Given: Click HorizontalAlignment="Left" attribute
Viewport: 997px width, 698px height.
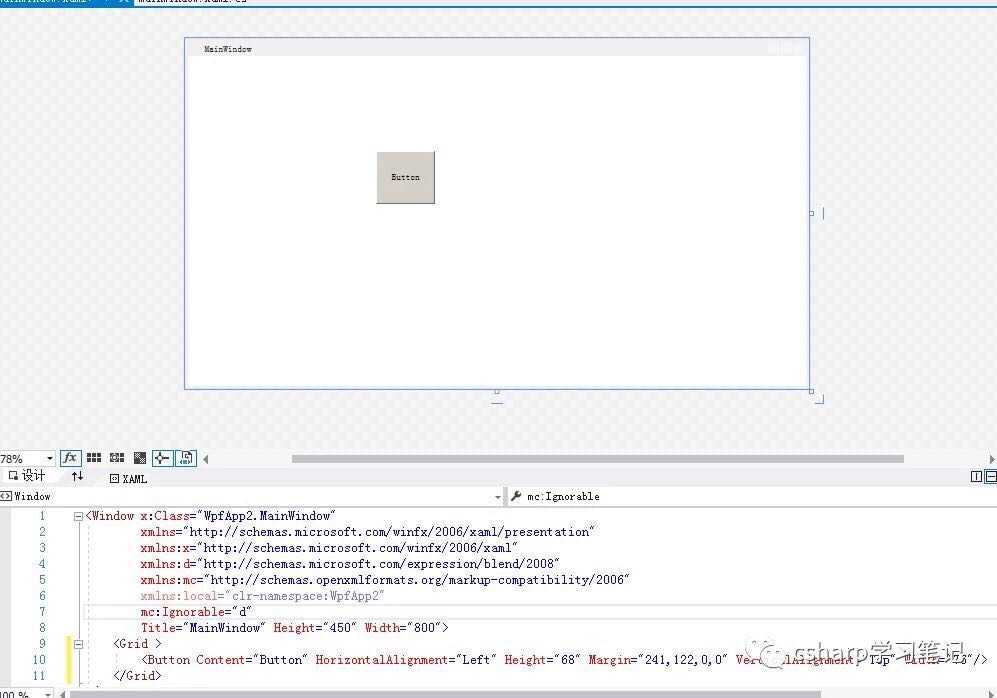Looking at the screenshot, I should [x=406, y=659].
